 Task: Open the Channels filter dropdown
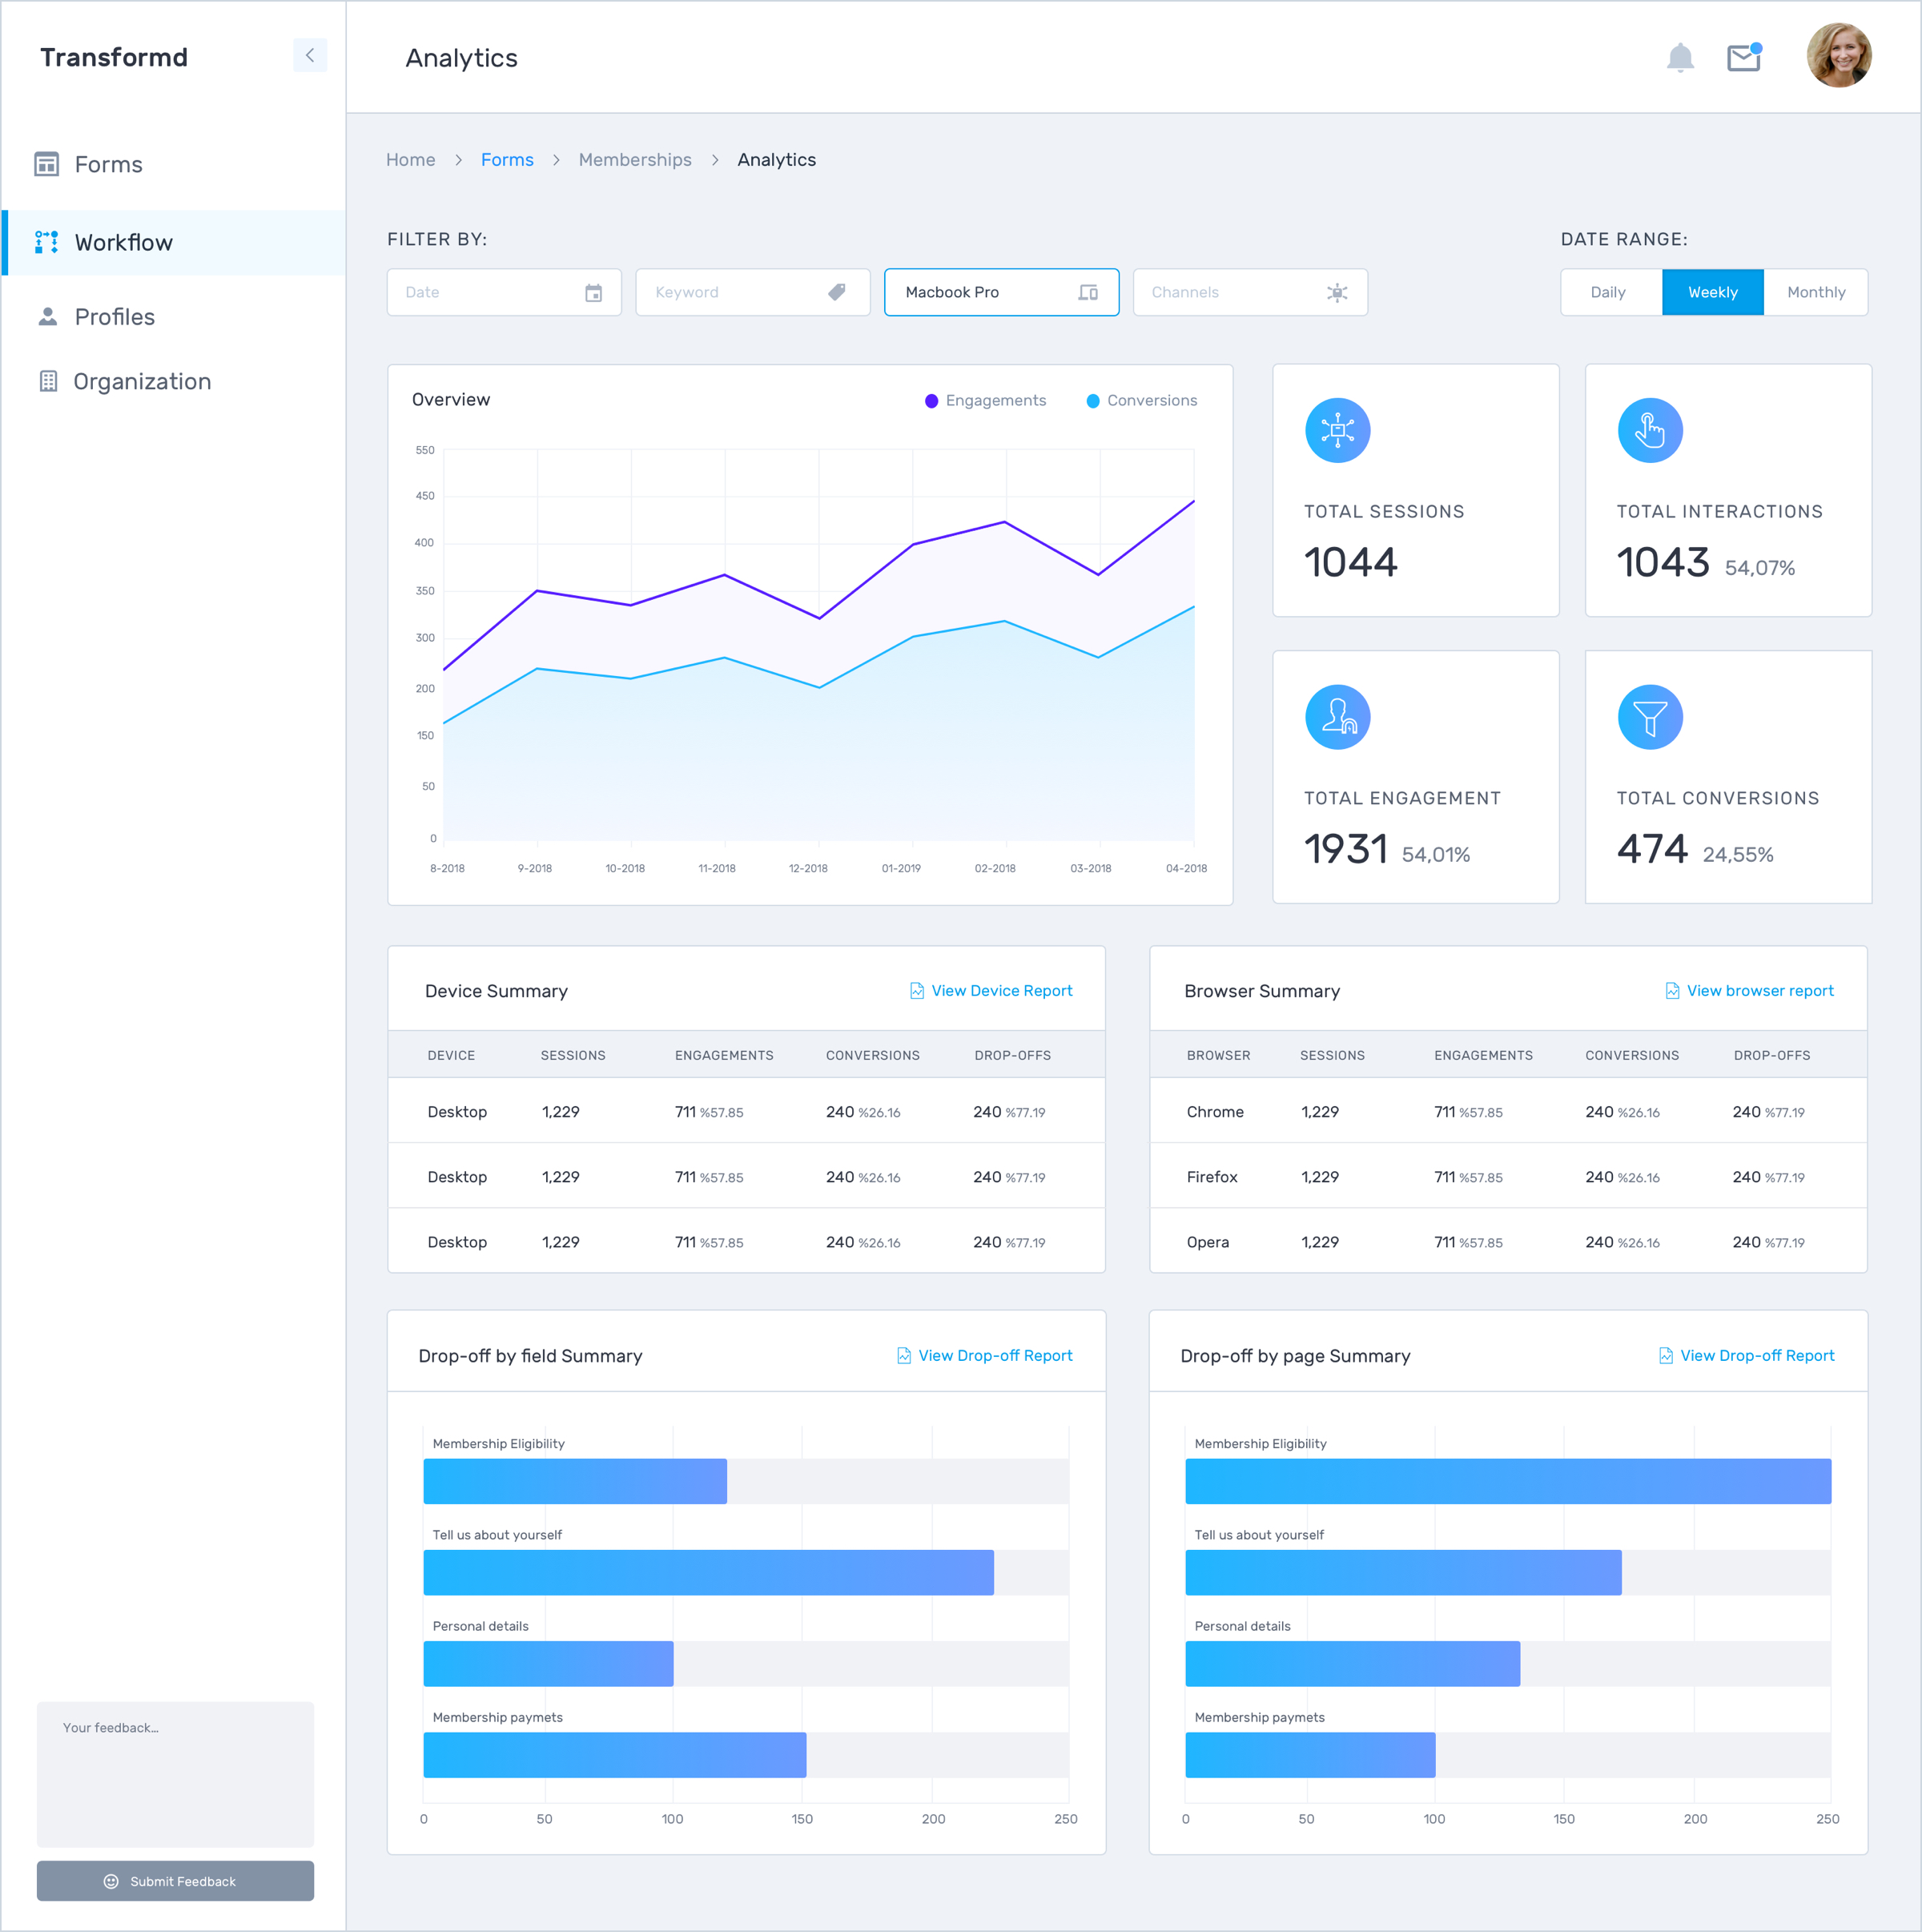pos(1249,292)
